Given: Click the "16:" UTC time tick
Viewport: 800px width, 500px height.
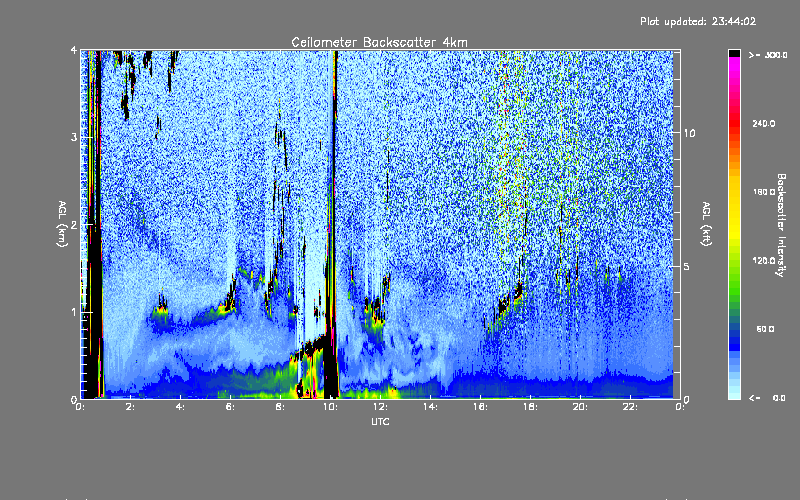Looking at the screenshot, I should pos(480,407).
